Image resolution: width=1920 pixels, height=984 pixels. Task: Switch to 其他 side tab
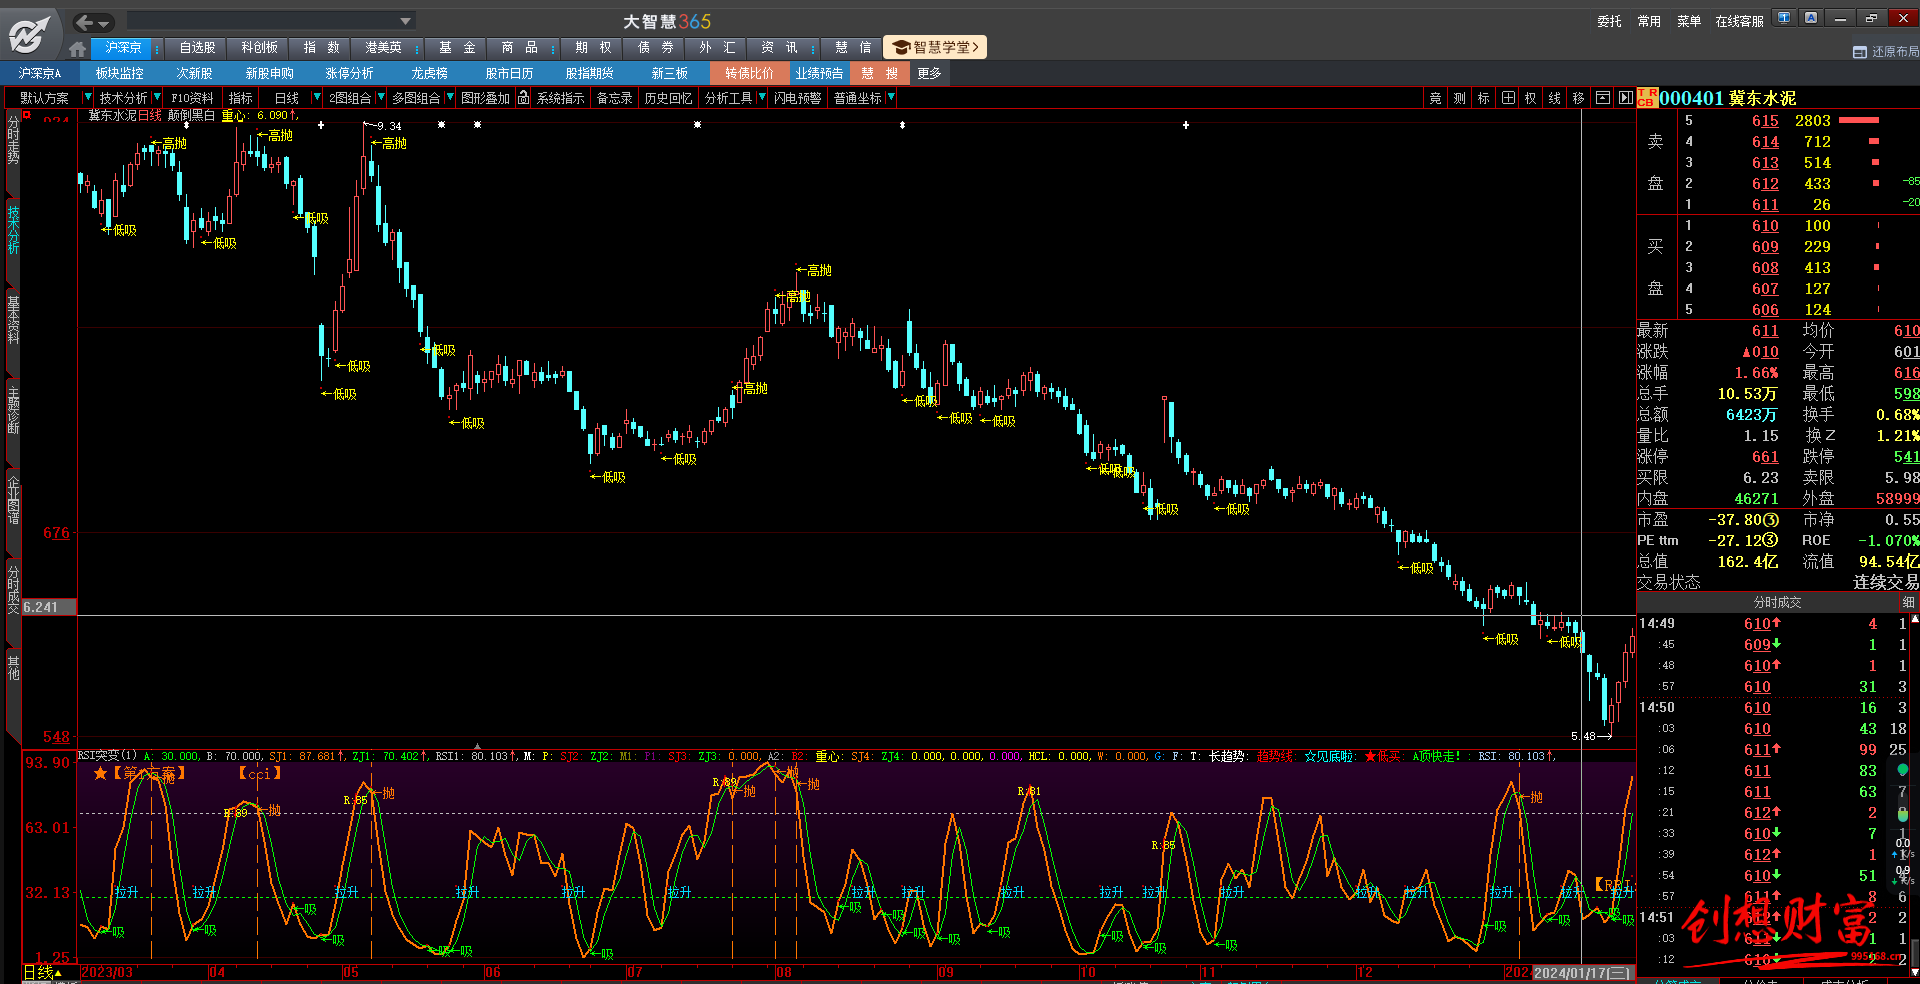click(x=13, y=667)
